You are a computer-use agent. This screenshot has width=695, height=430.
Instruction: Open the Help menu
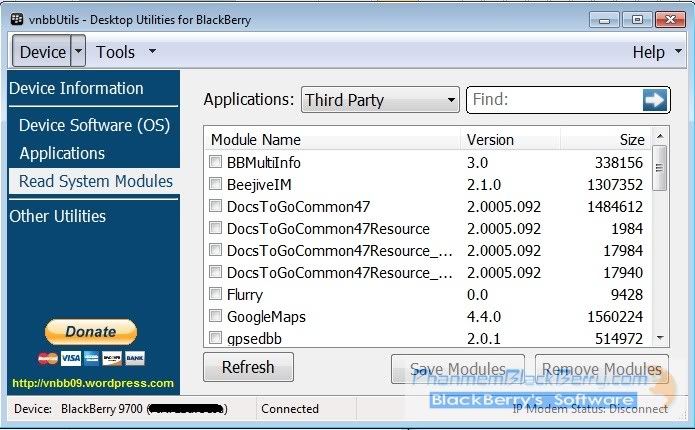[x=648, y=52]
